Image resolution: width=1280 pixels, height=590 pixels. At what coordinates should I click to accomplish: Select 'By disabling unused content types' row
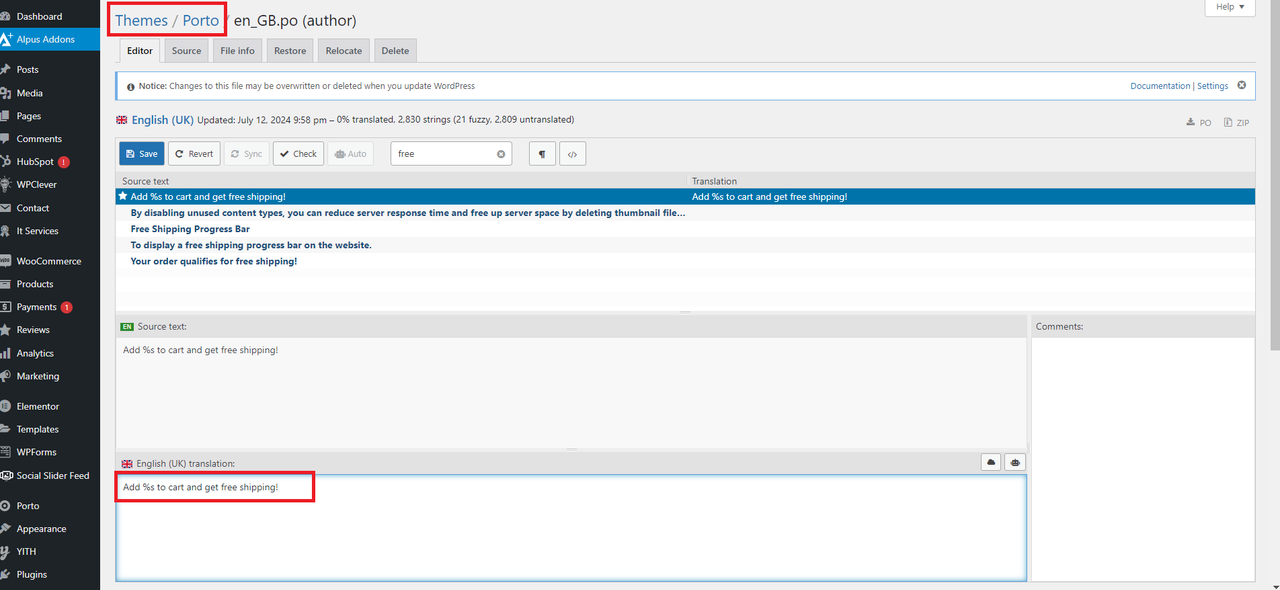685,213
